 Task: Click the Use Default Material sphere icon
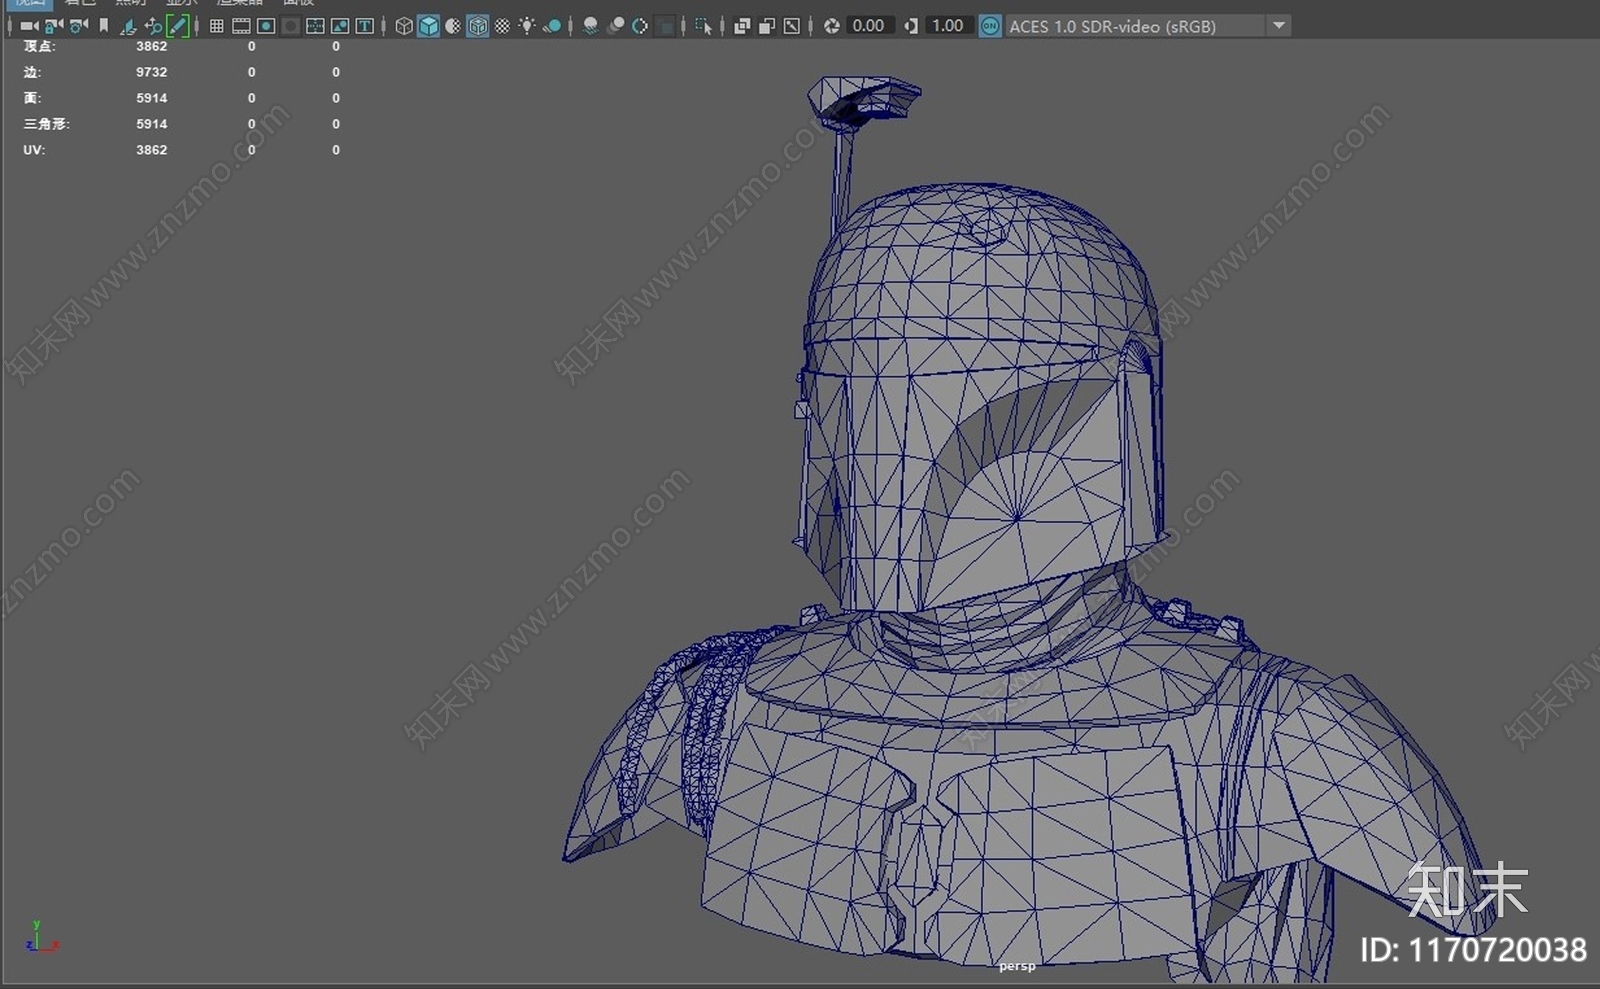[453, 26]
